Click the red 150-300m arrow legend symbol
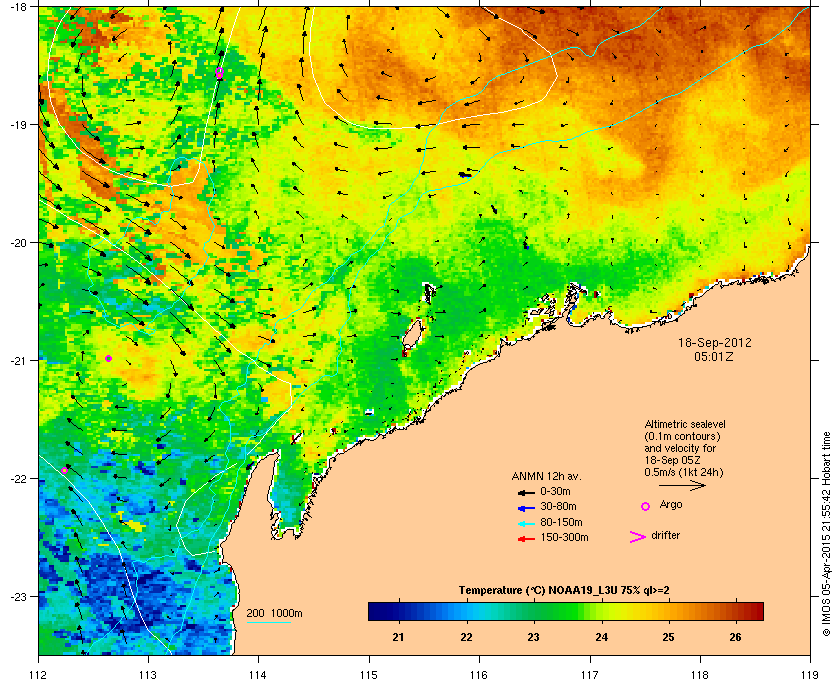This screenshot has width=840, height=680. (x=526, y=539)
